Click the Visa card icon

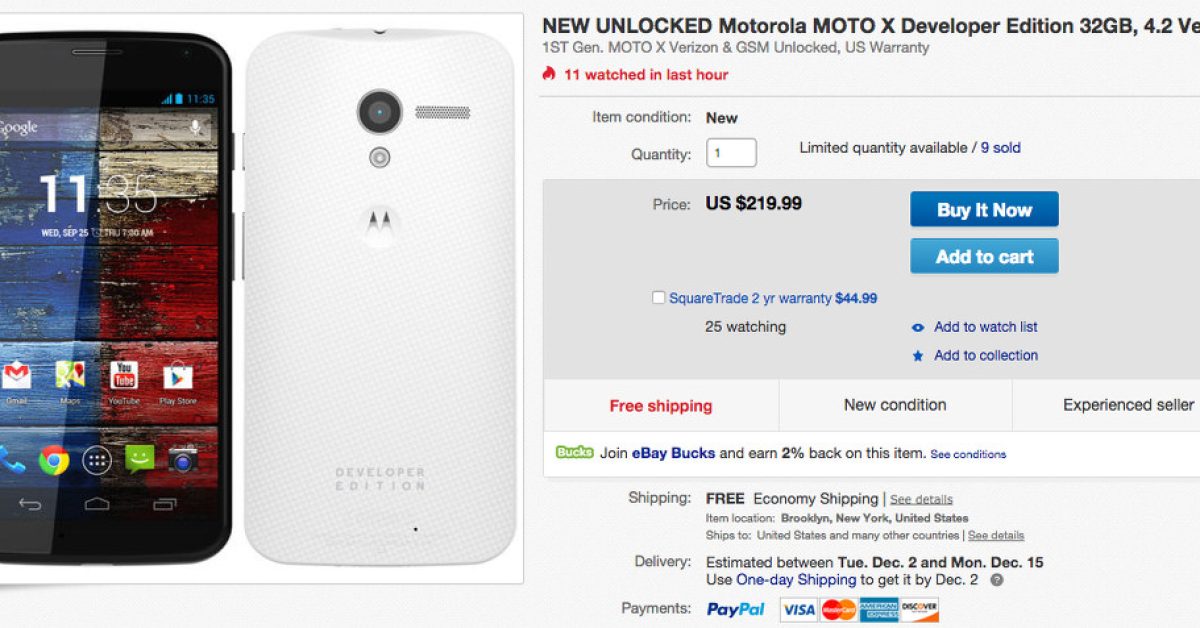tap(799, 609)
